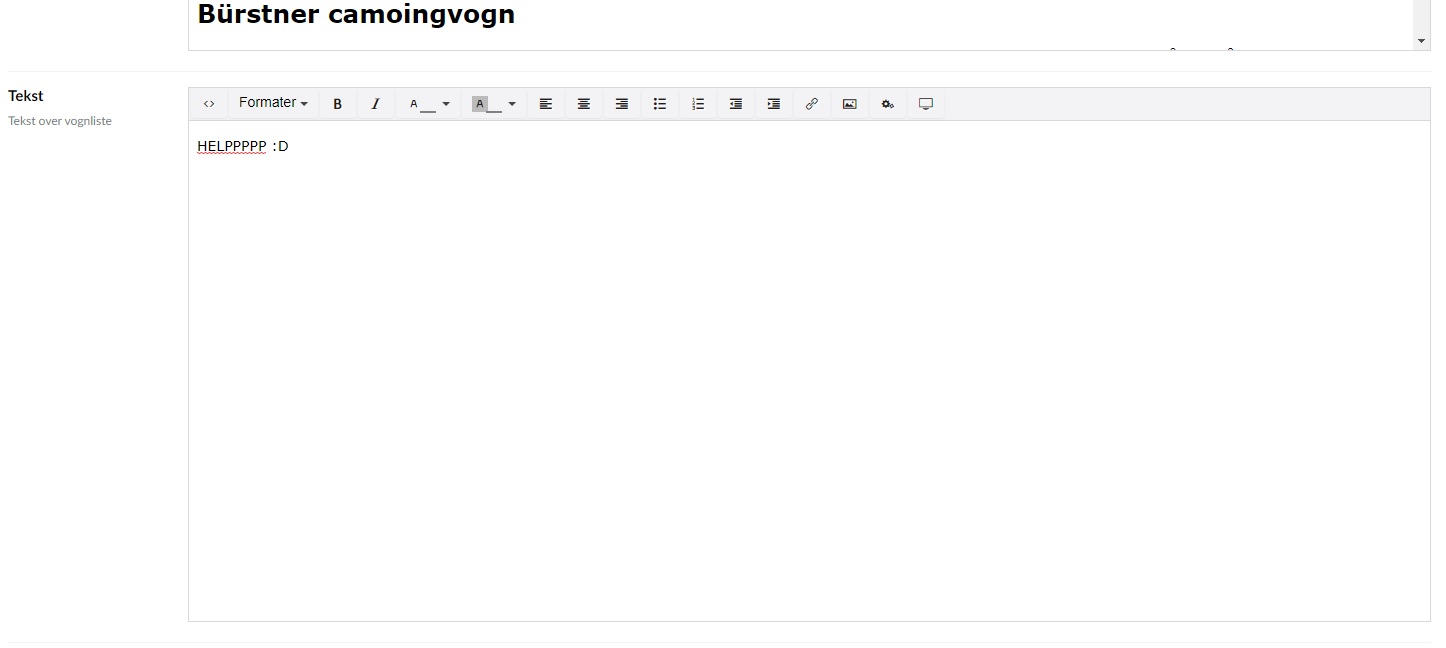Expand the background color picker arrow

coord(512,104)
